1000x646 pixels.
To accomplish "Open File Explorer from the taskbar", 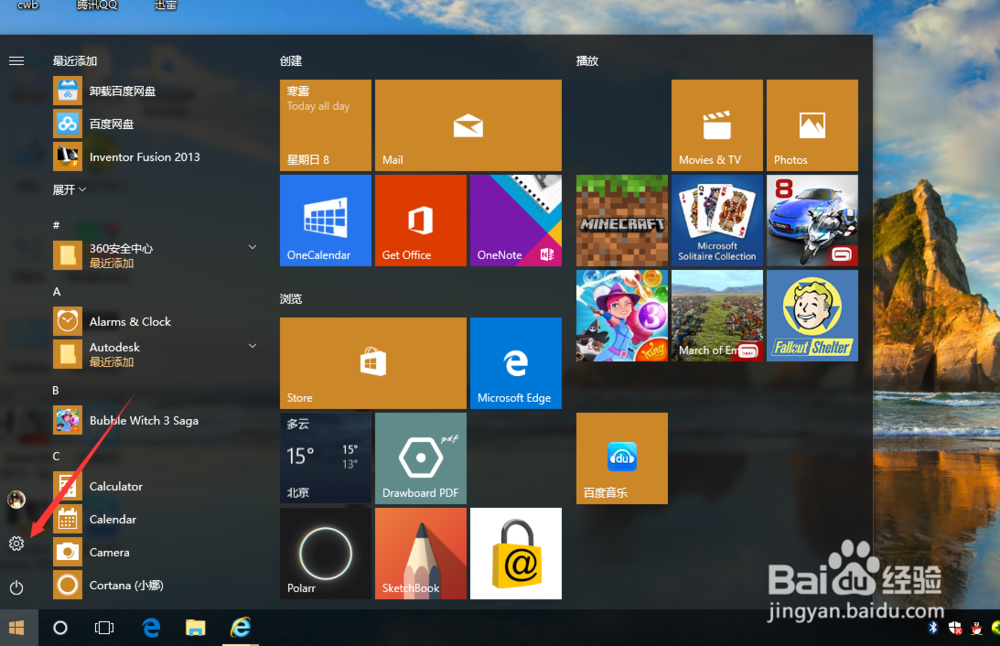I will (195, 628).
